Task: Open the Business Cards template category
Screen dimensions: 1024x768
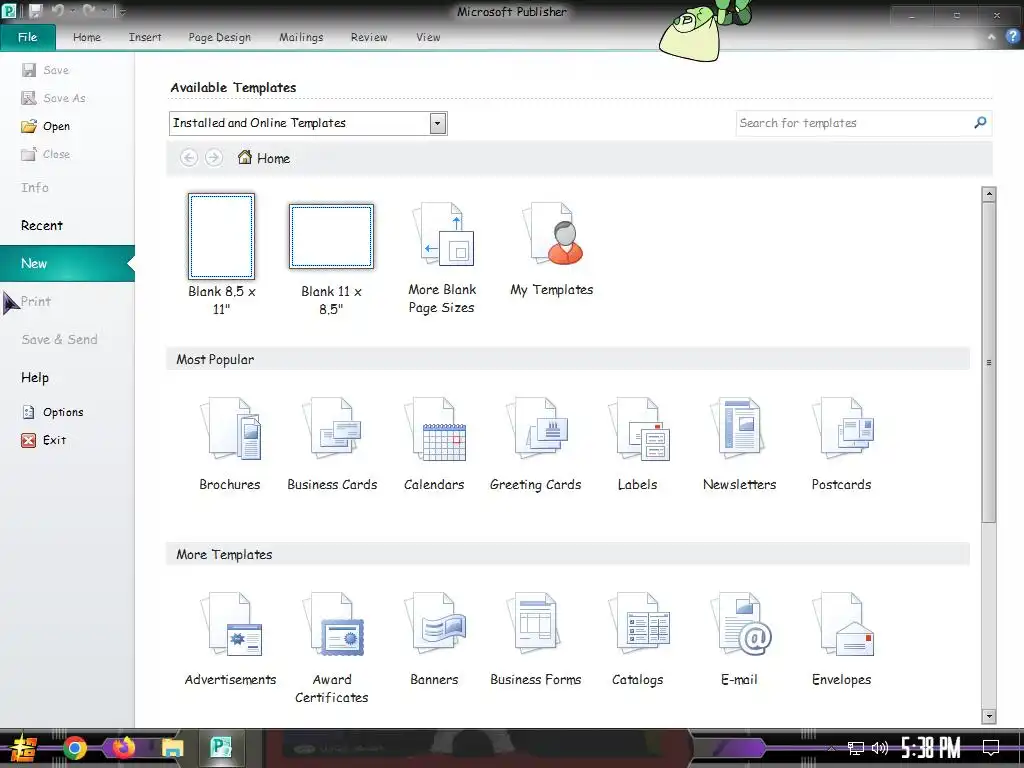Action: pyautogui.click(x=332, y=444)
